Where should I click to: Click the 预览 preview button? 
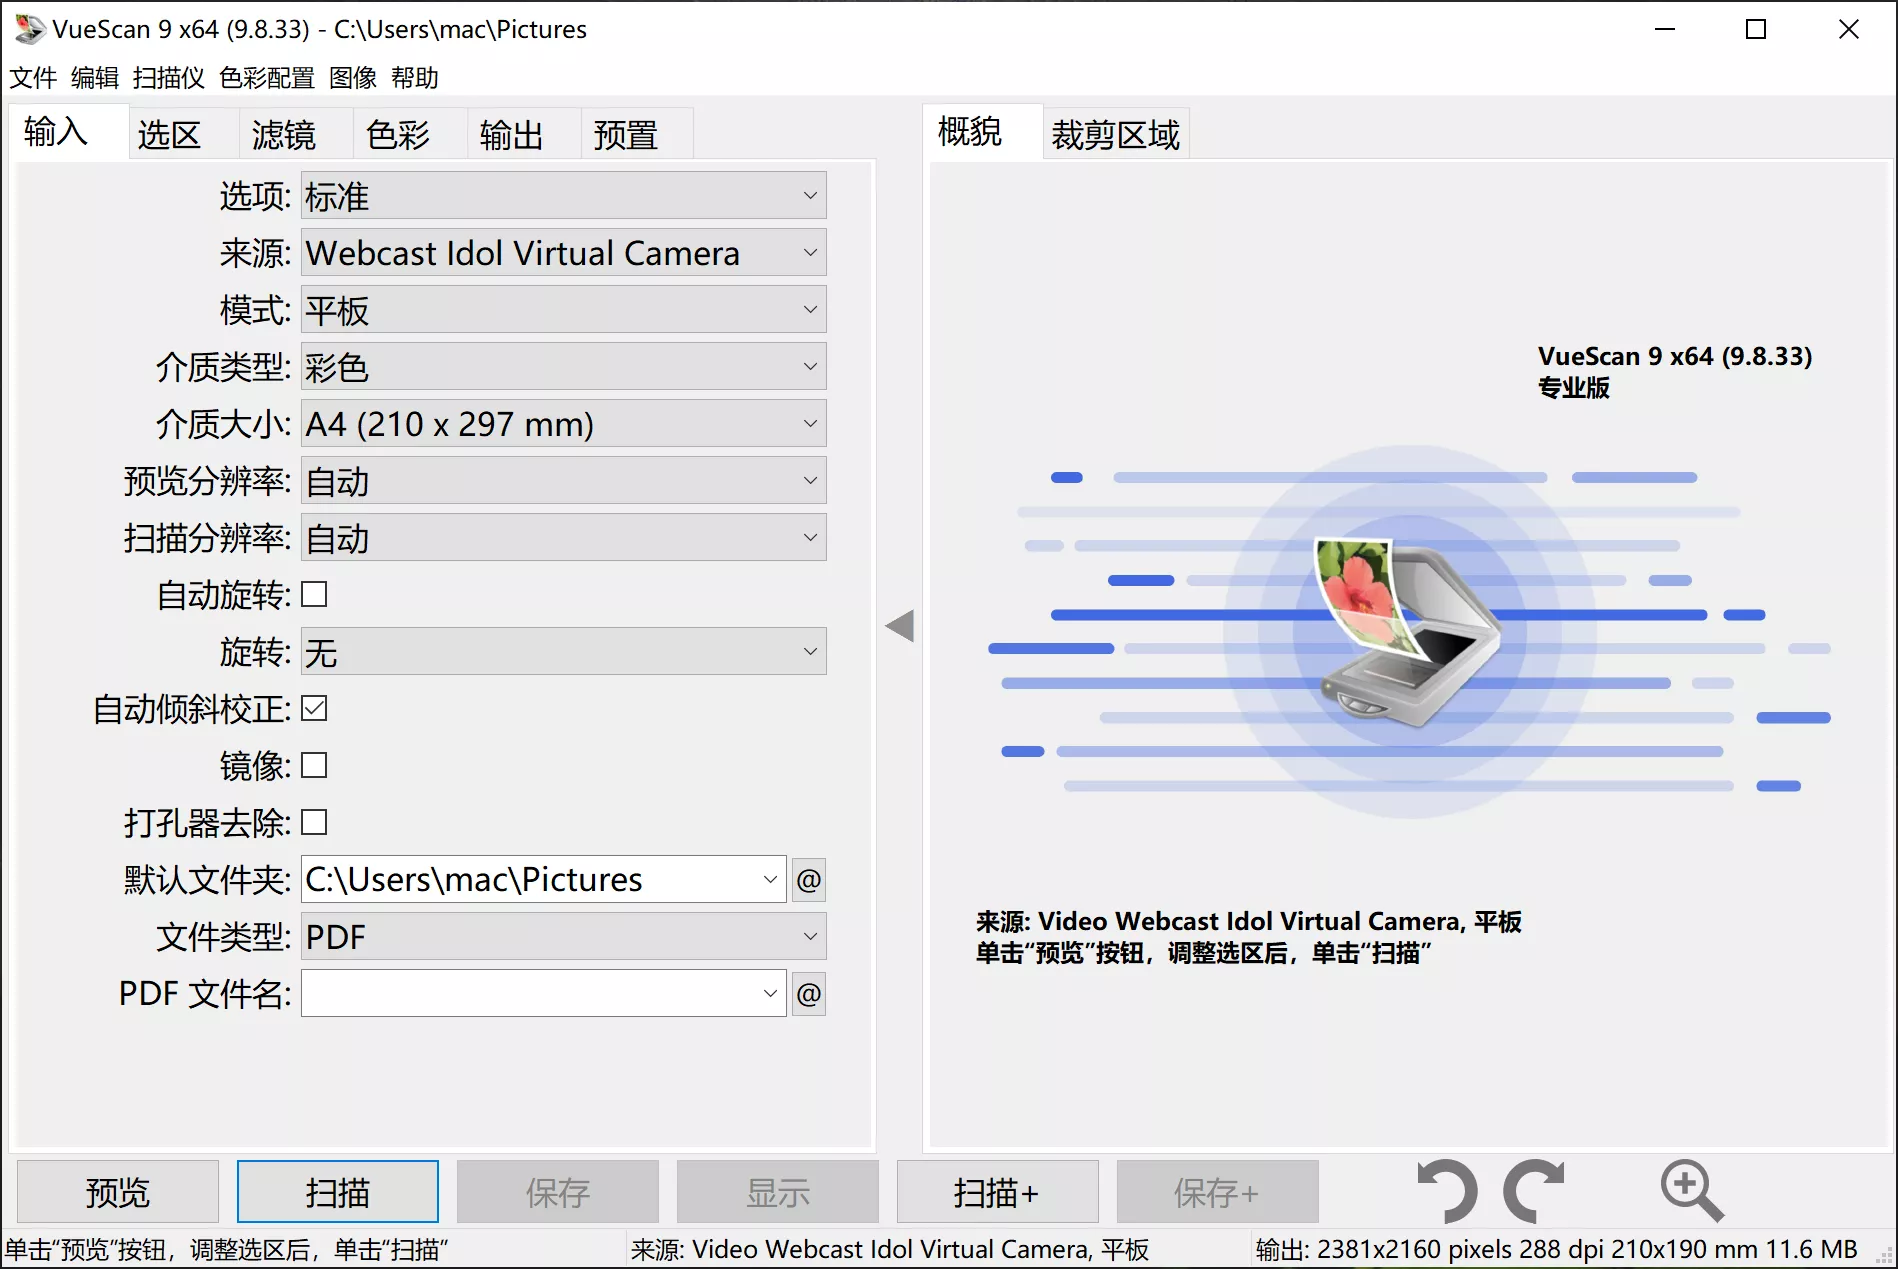click(116, 1191)
